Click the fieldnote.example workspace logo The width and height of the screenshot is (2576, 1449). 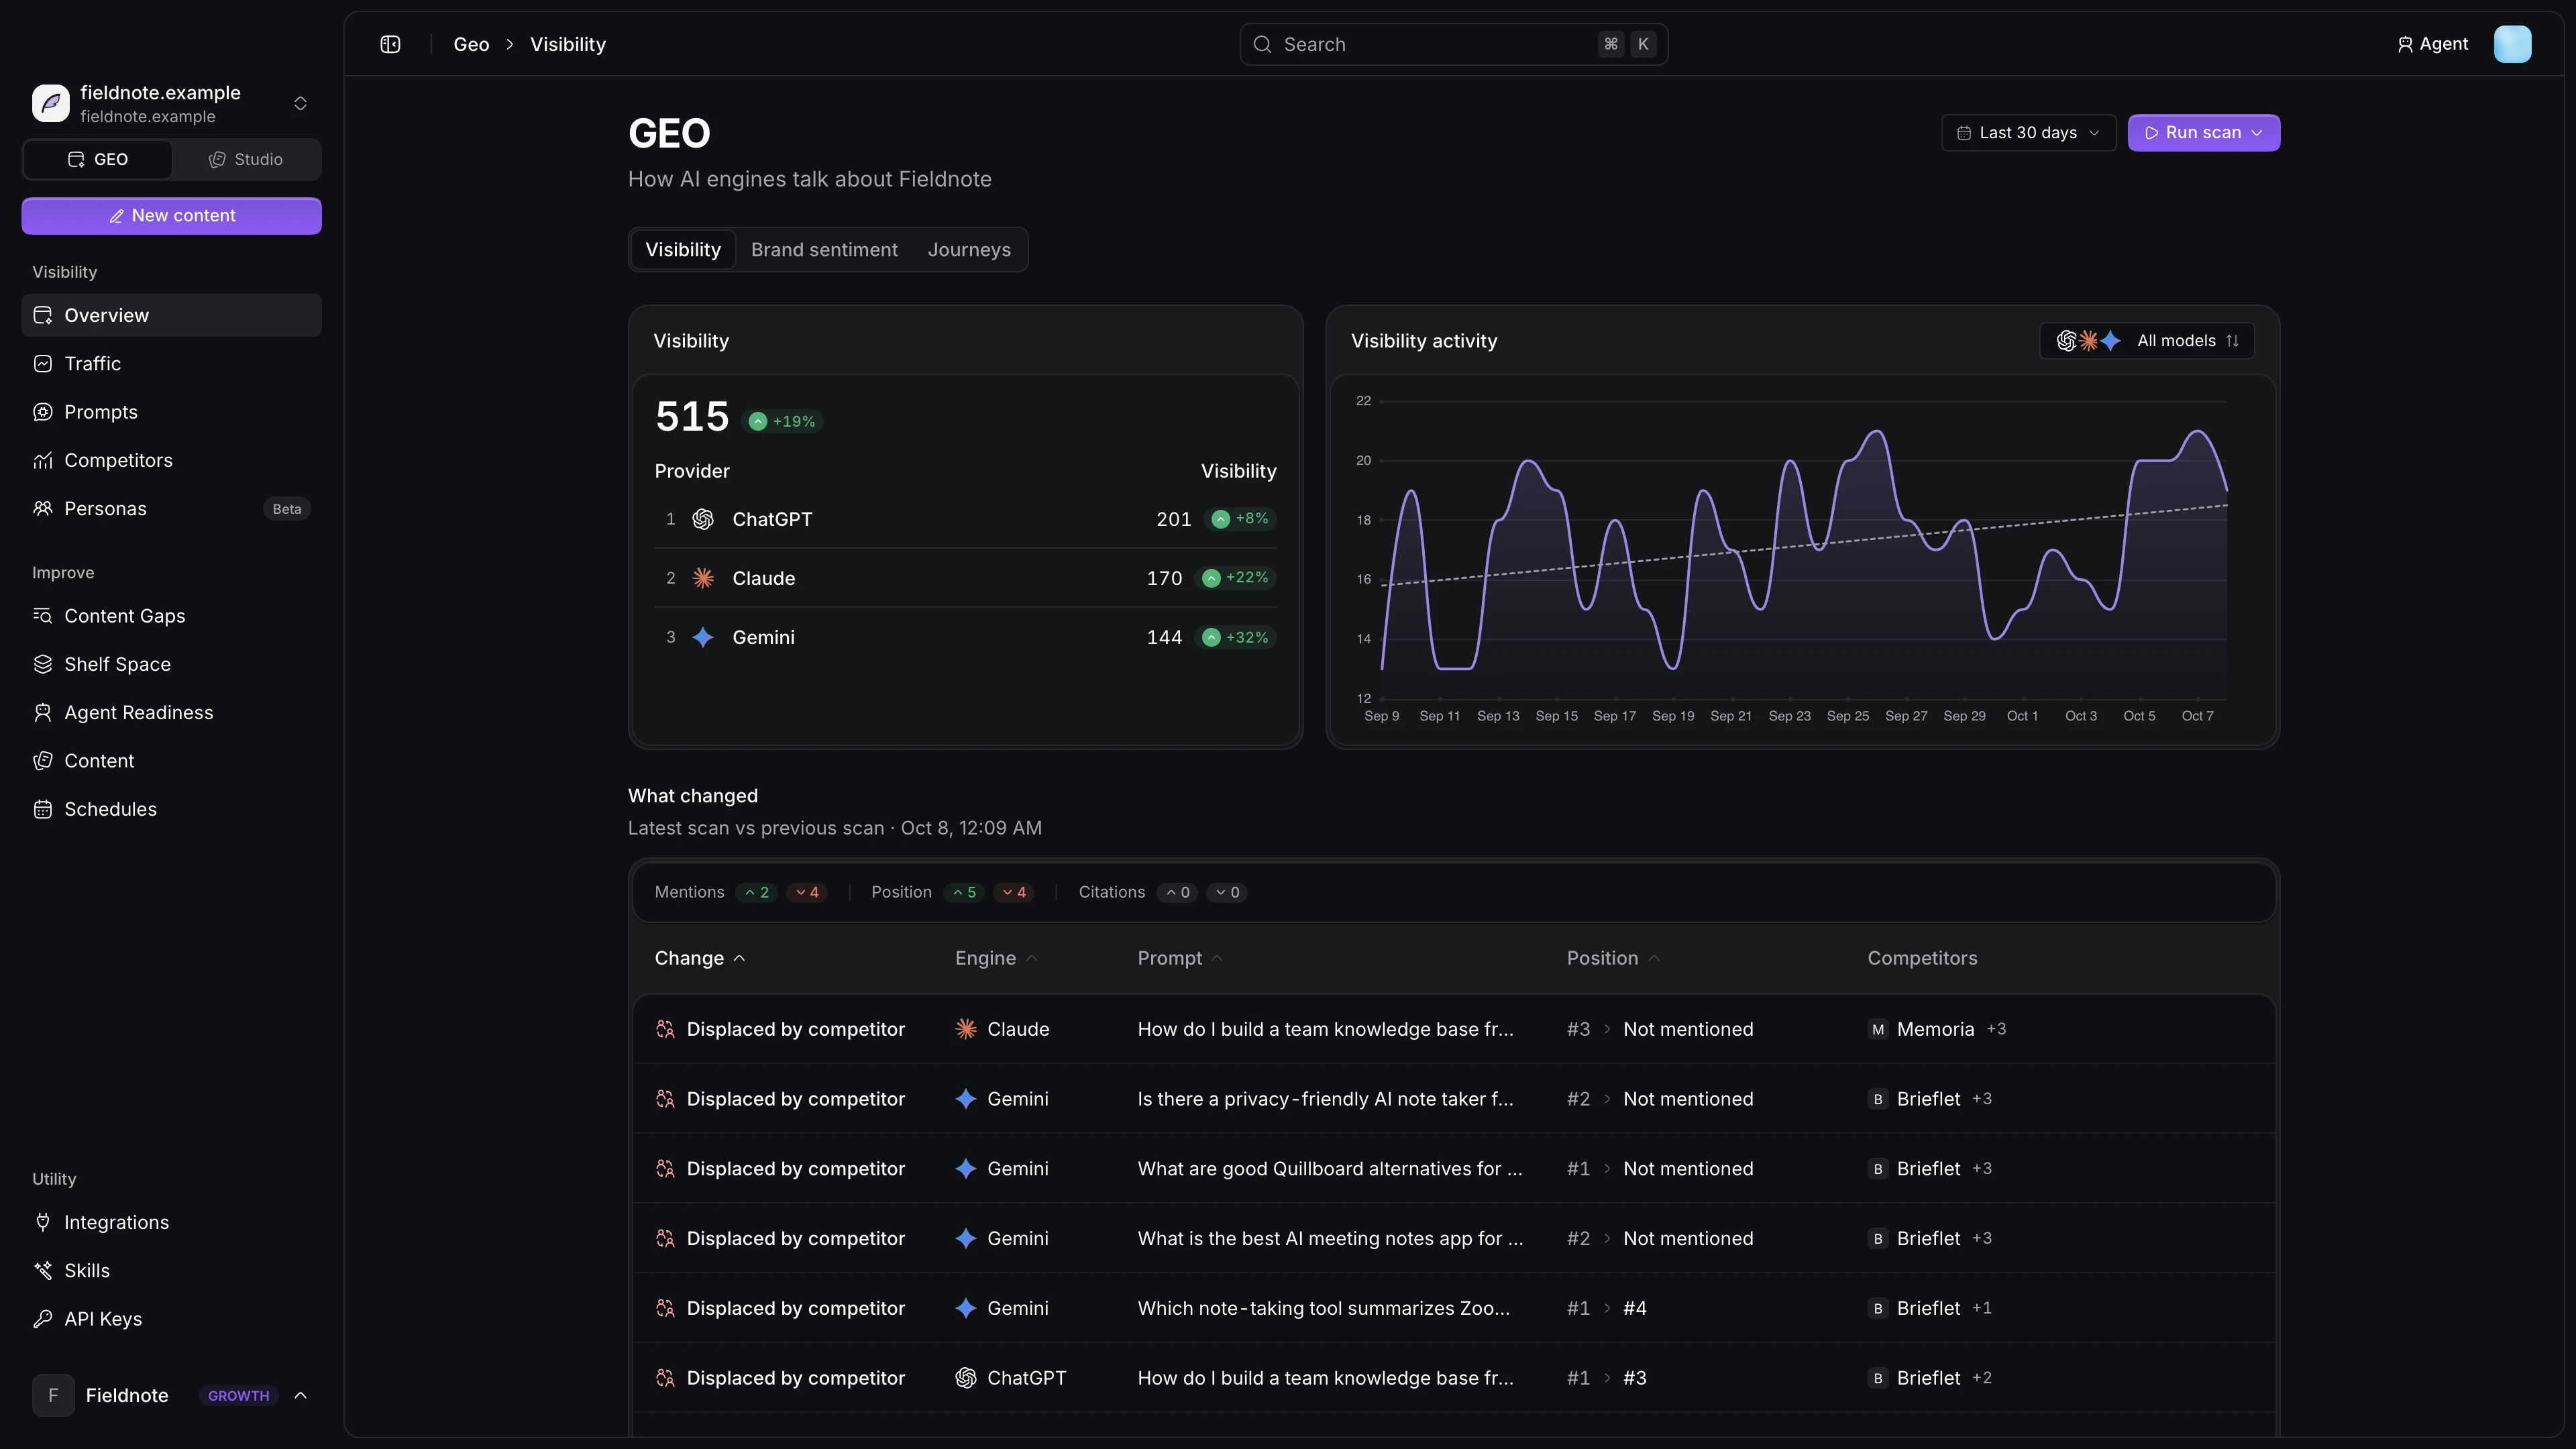[51, 103]
